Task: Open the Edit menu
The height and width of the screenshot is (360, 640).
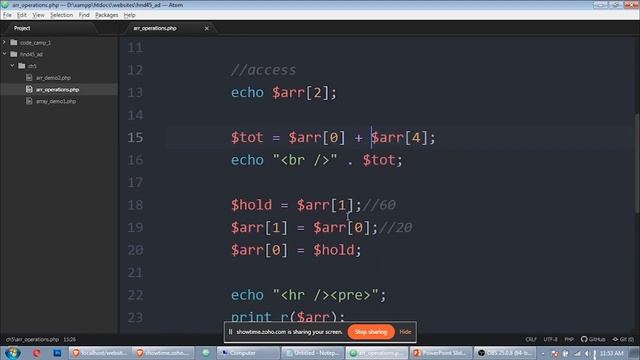Action: click(x=22, y=15)
